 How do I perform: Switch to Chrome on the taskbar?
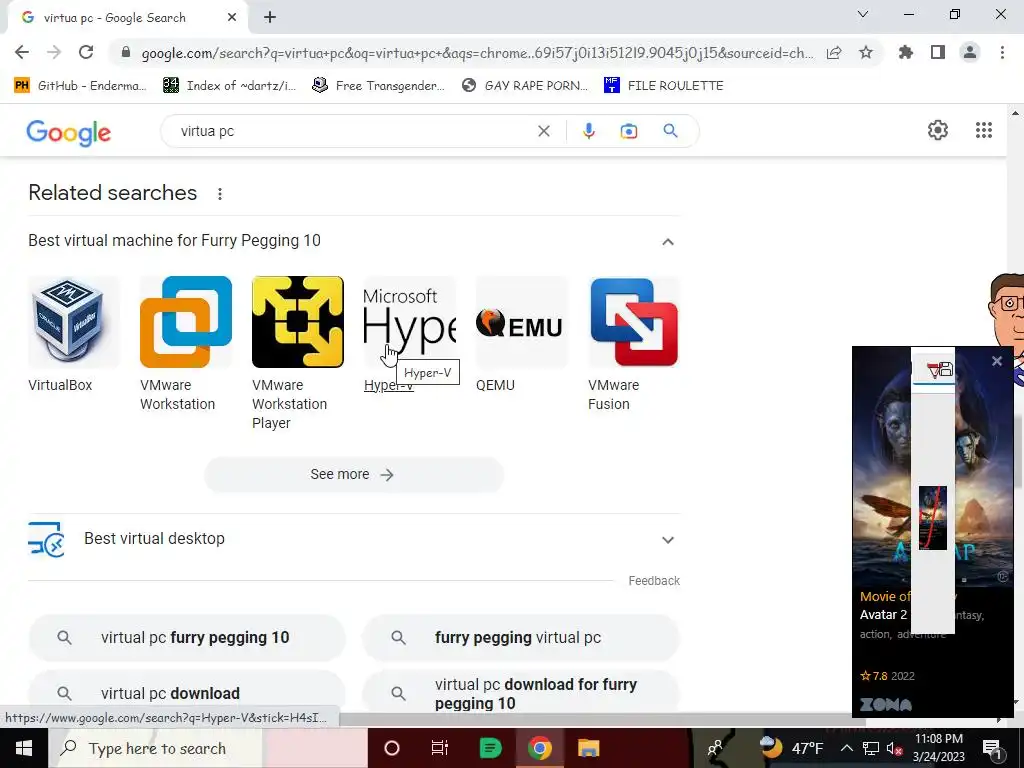point(539,748)
